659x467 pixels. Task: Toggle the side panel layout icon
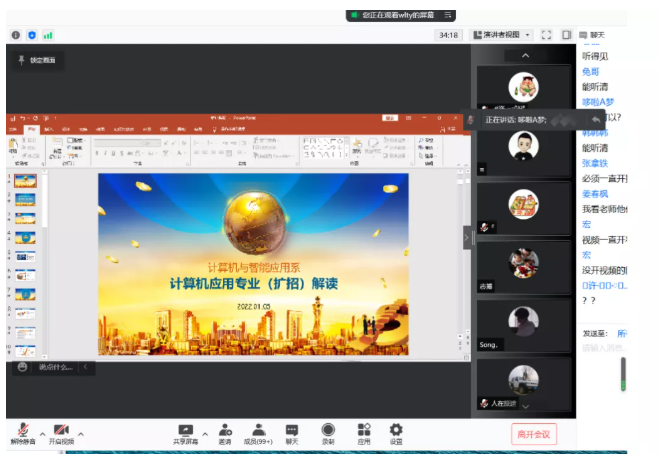pyautogui.click(x=567, y=35)
